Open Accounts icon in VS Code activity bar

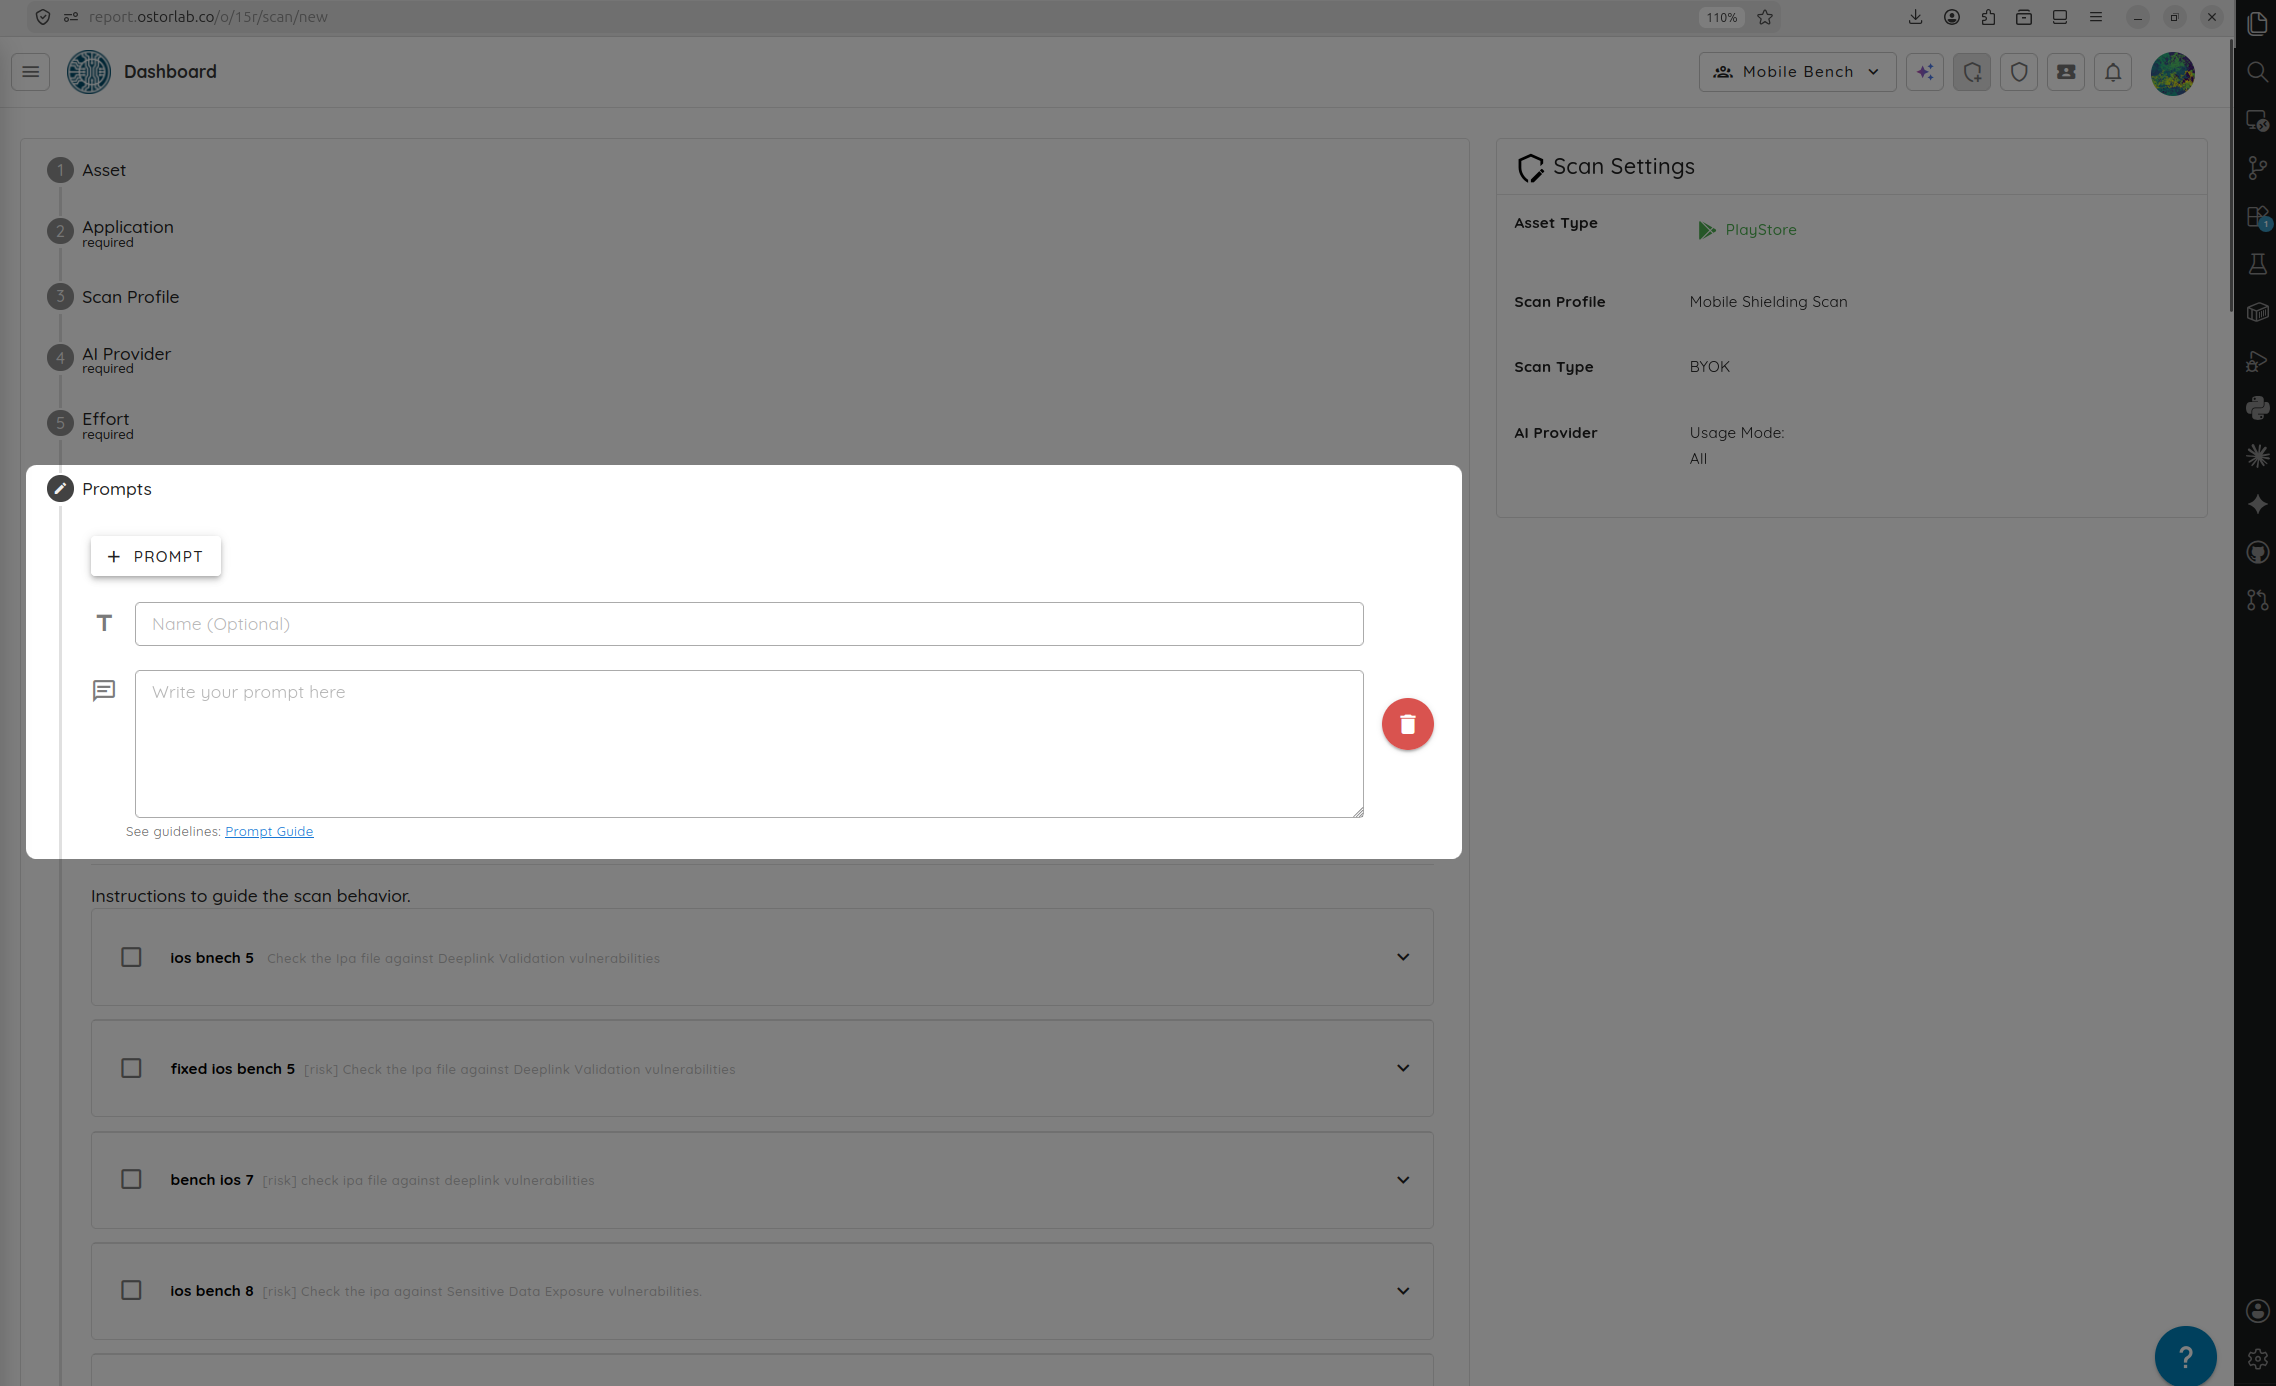2258,1311
